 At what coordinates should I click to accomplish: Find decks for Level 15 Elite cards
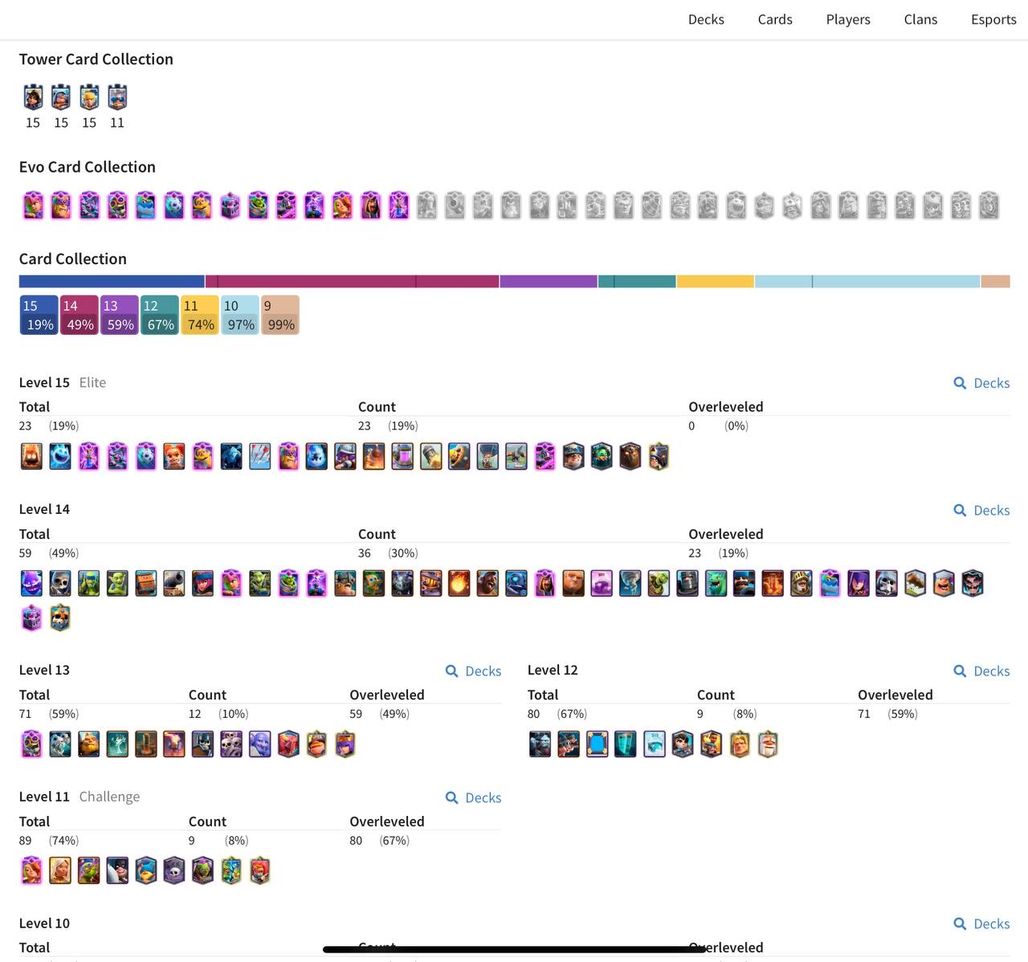point(981,383)
